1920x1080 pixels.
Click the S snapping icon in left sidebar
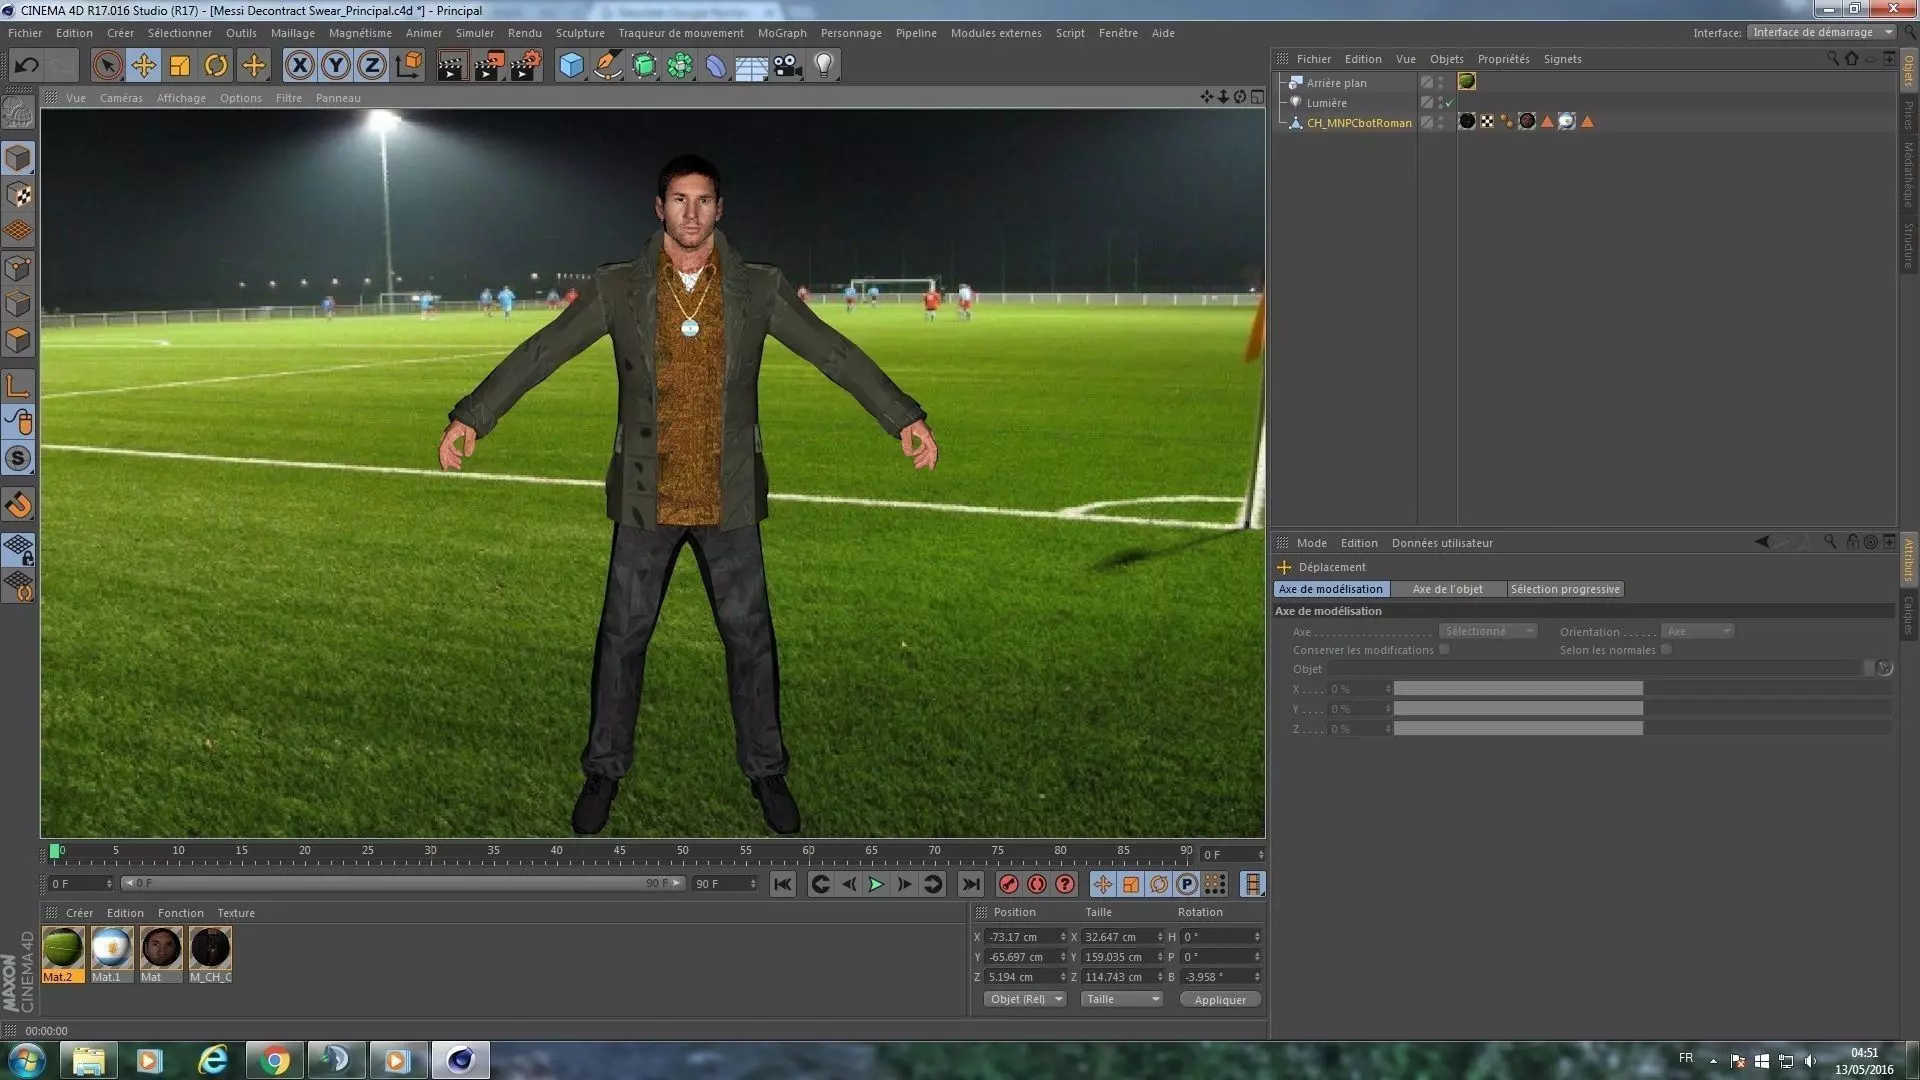point(18,458)
